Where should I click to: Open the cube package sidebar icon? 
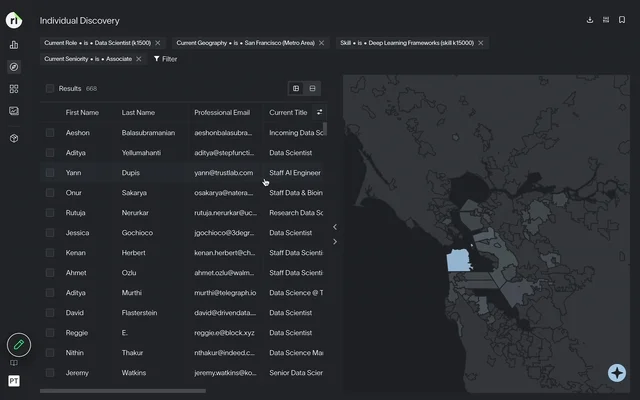14,138
